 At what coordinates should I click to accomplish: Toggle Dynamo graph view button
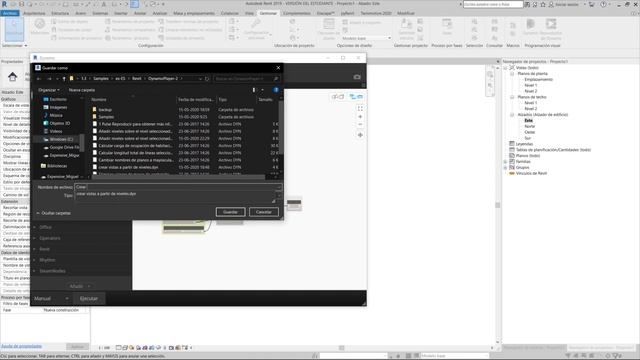356,97
